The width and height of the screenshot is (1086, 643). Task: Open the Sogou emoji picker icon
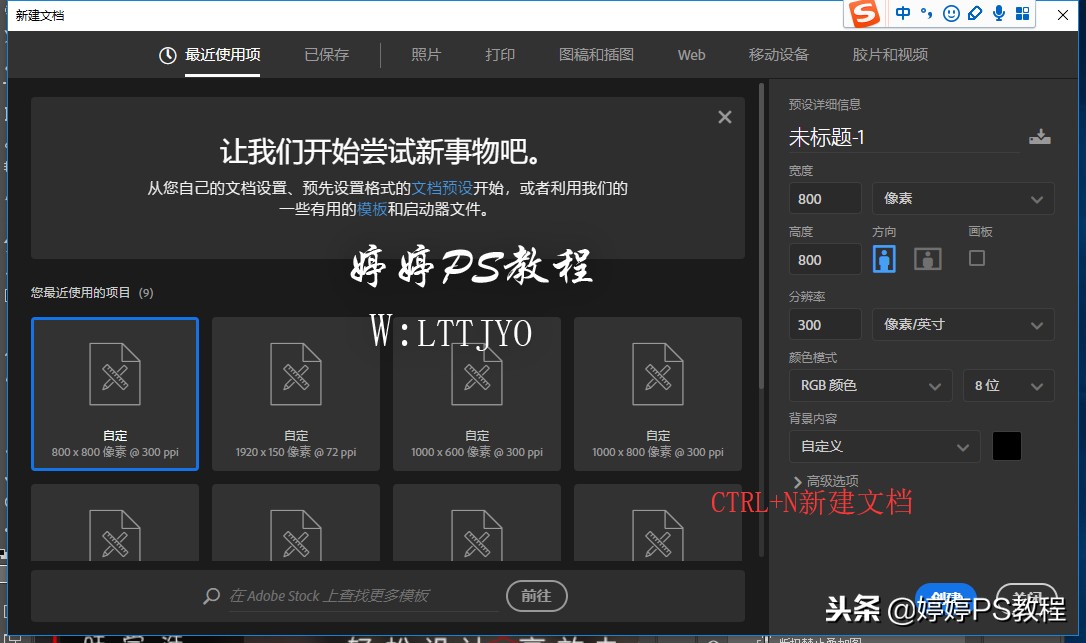pyautogui.click(x=950, y=13)
